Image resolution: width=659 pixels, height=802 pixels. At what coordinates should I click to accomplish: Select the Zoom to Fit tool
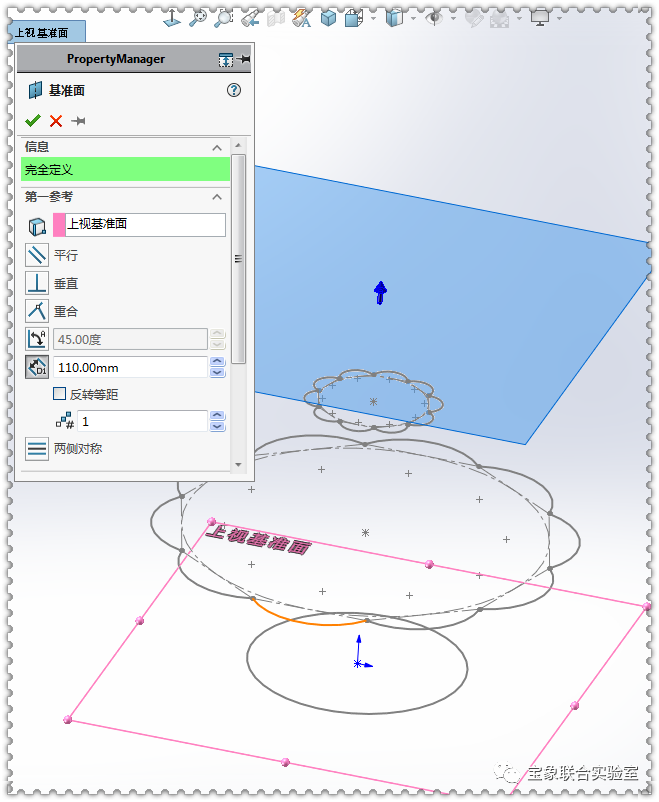pos(197,18)
